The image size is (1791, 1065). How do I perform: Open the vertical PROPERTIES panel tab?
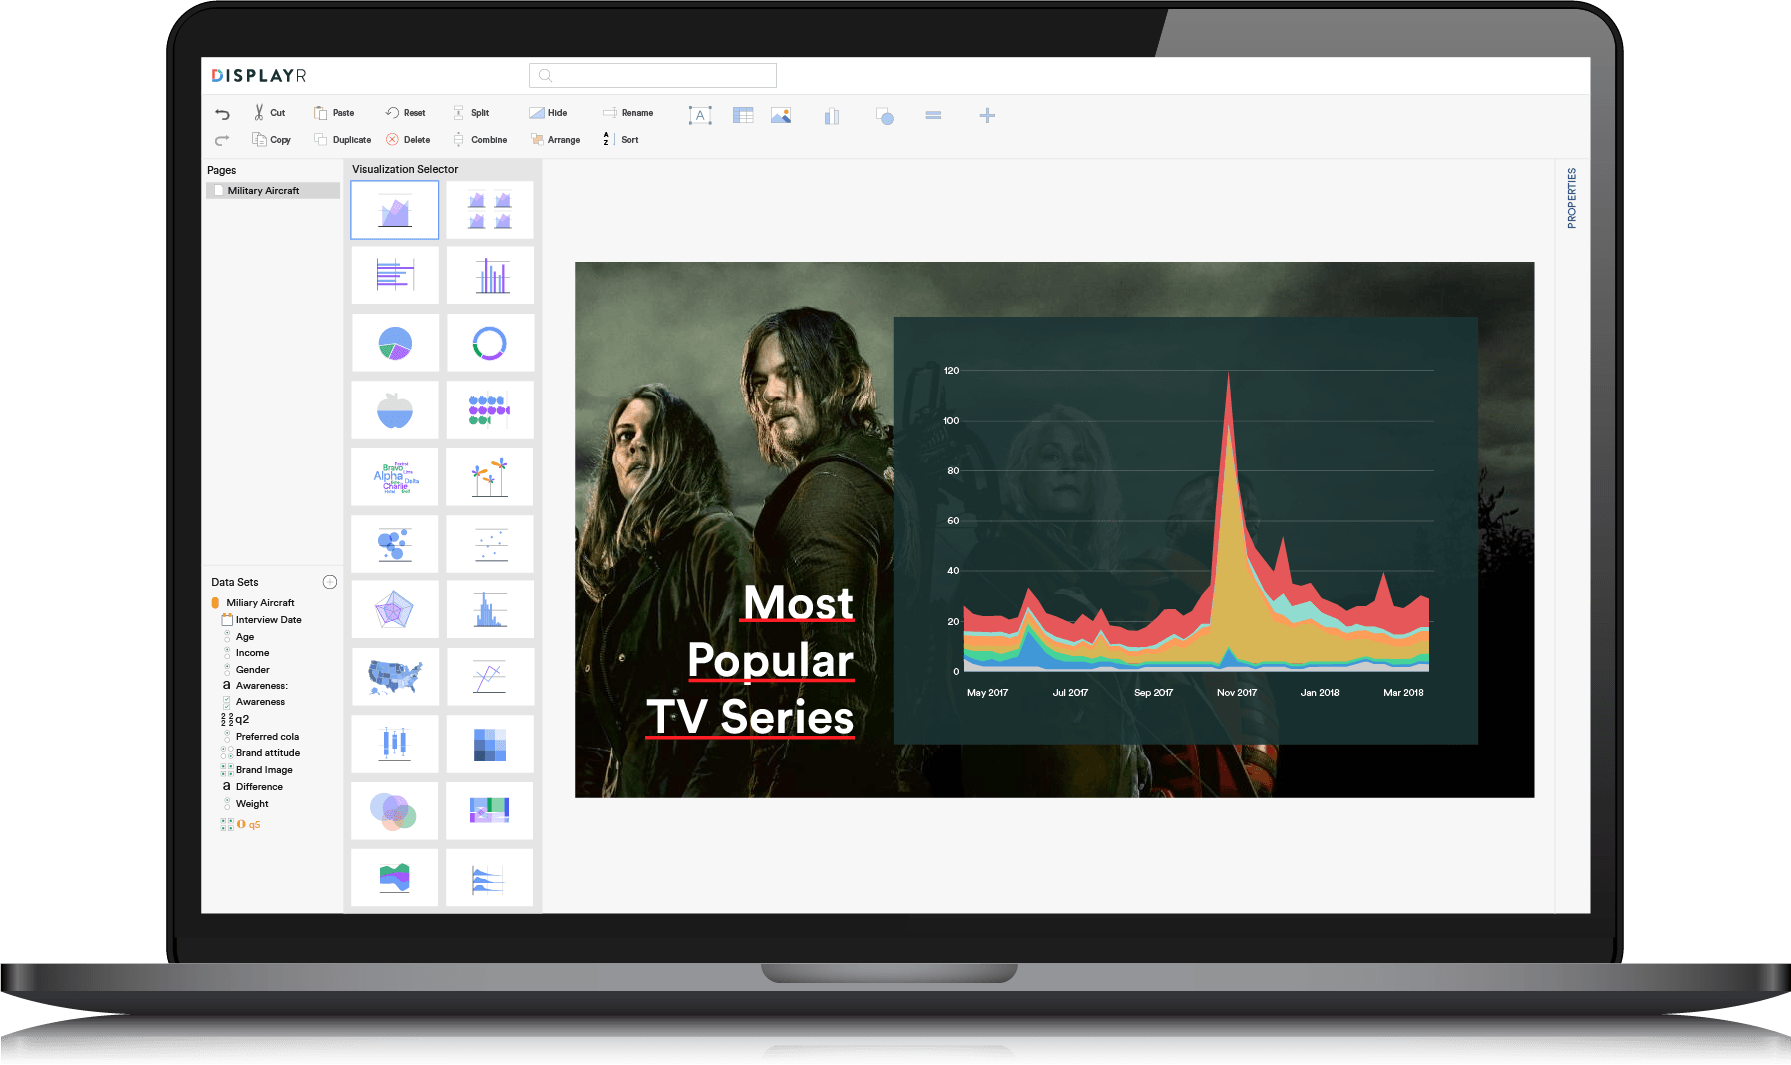point(1572,198)
